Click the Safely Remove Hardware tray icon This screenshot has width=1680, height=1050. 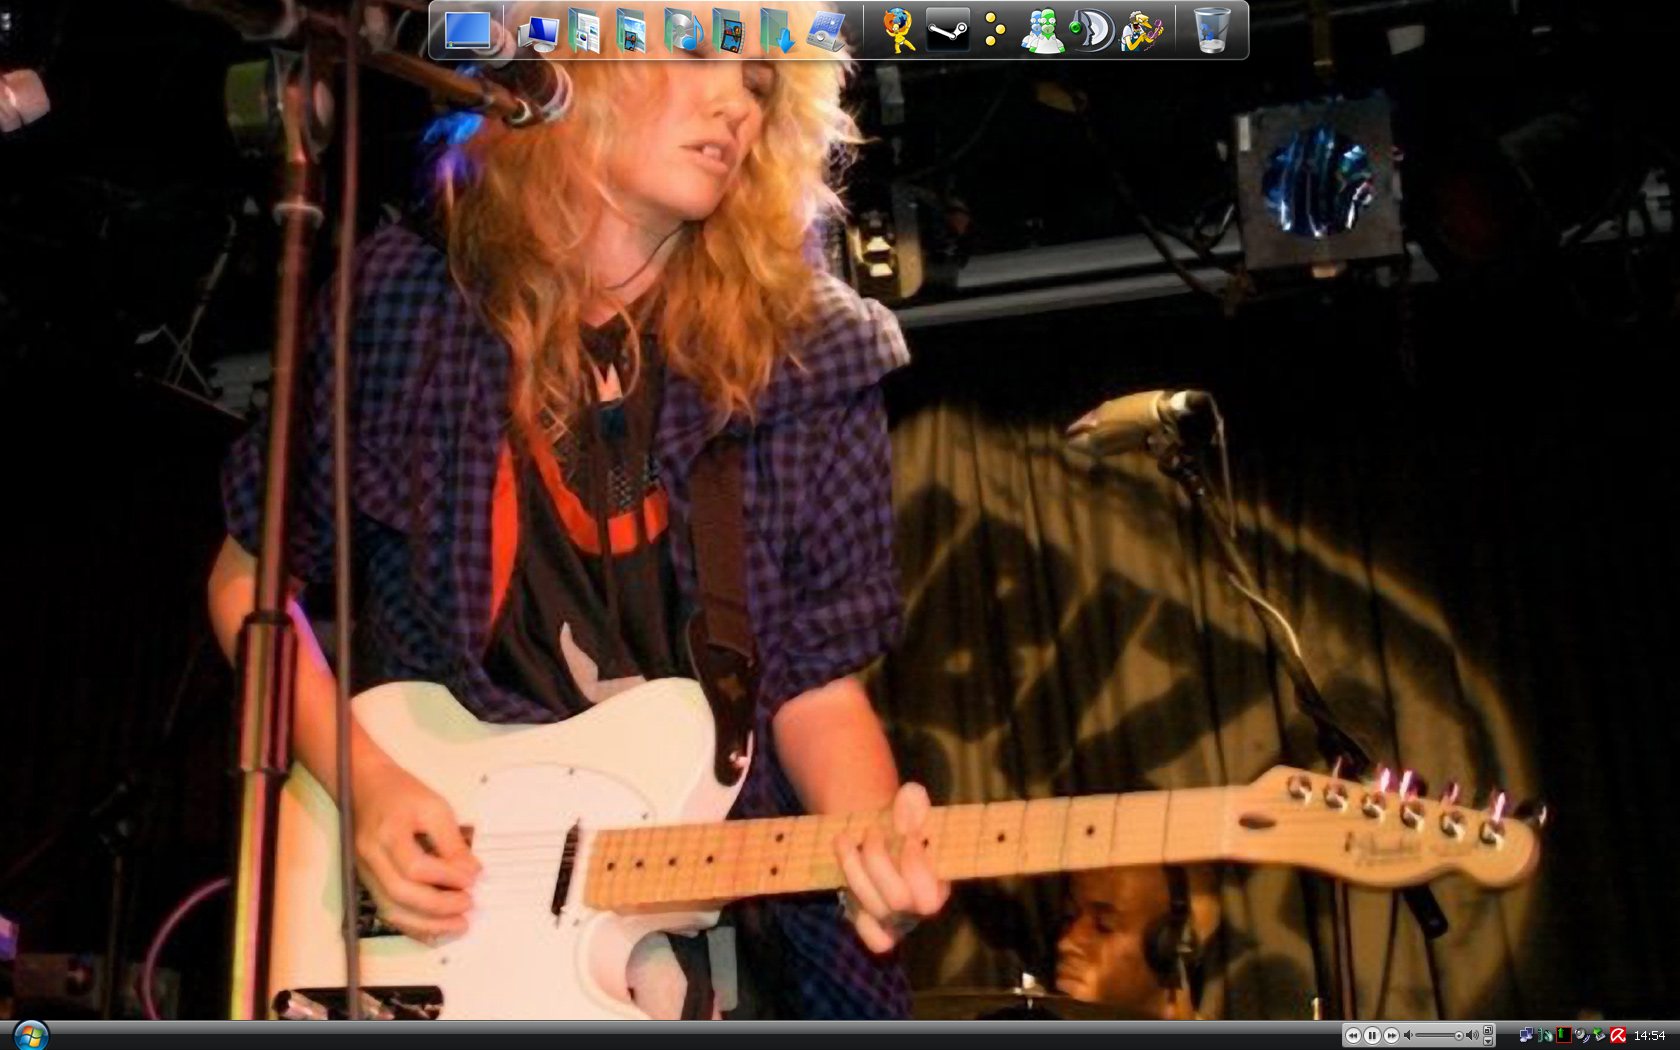pos(1599,1035)
